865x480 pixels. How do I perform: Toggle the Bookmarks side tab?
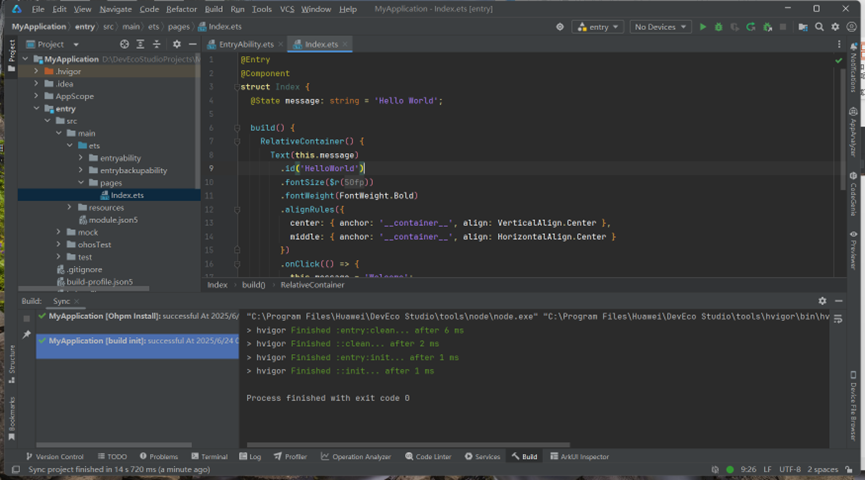click(x=12, y=419)
